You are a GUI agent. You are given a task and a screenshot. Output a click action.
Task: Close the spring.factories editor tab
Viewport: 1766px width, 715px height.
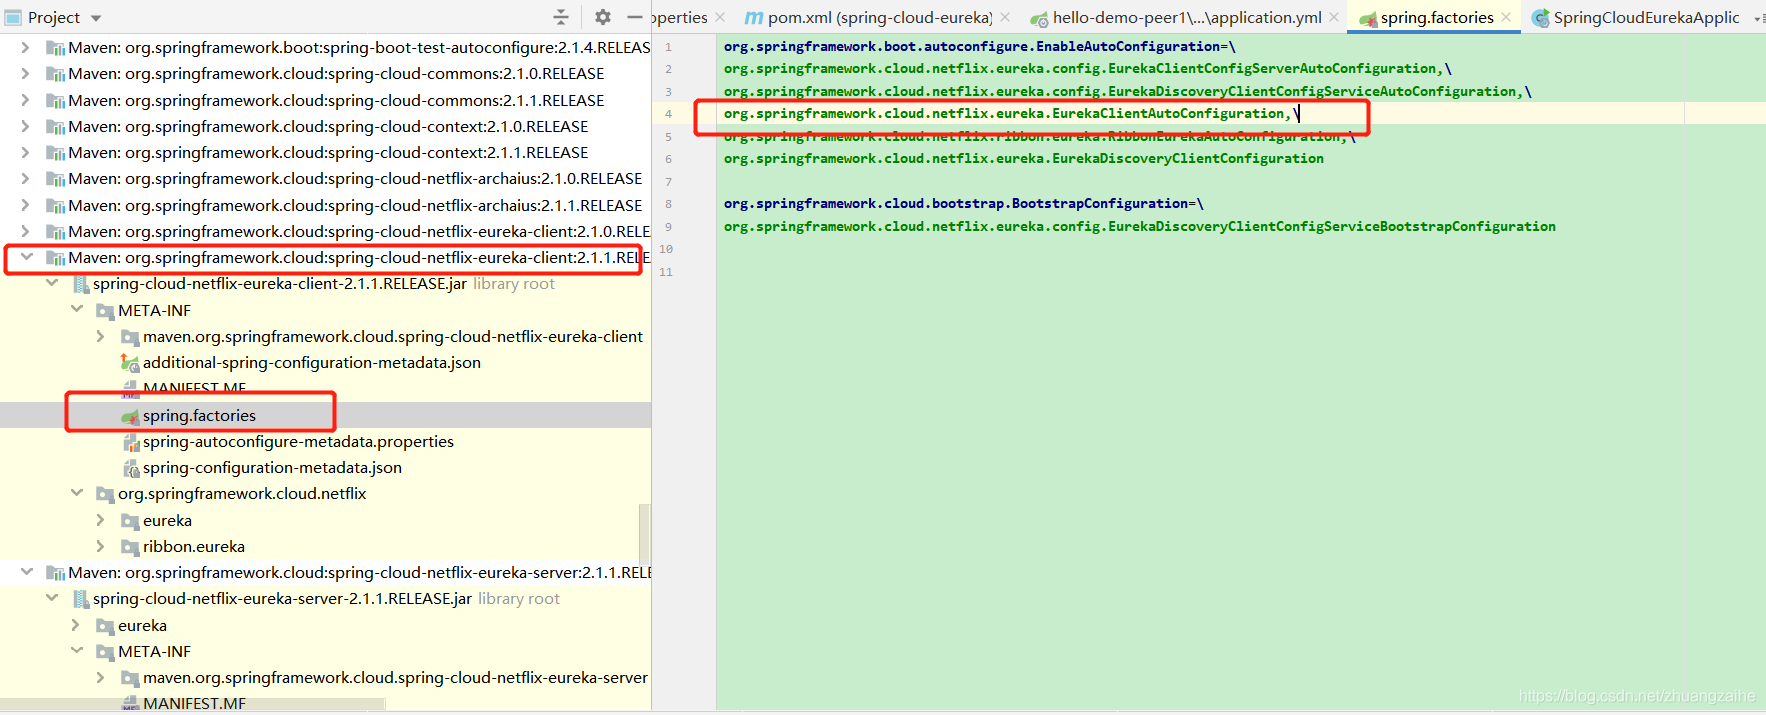pos(1506,17)
